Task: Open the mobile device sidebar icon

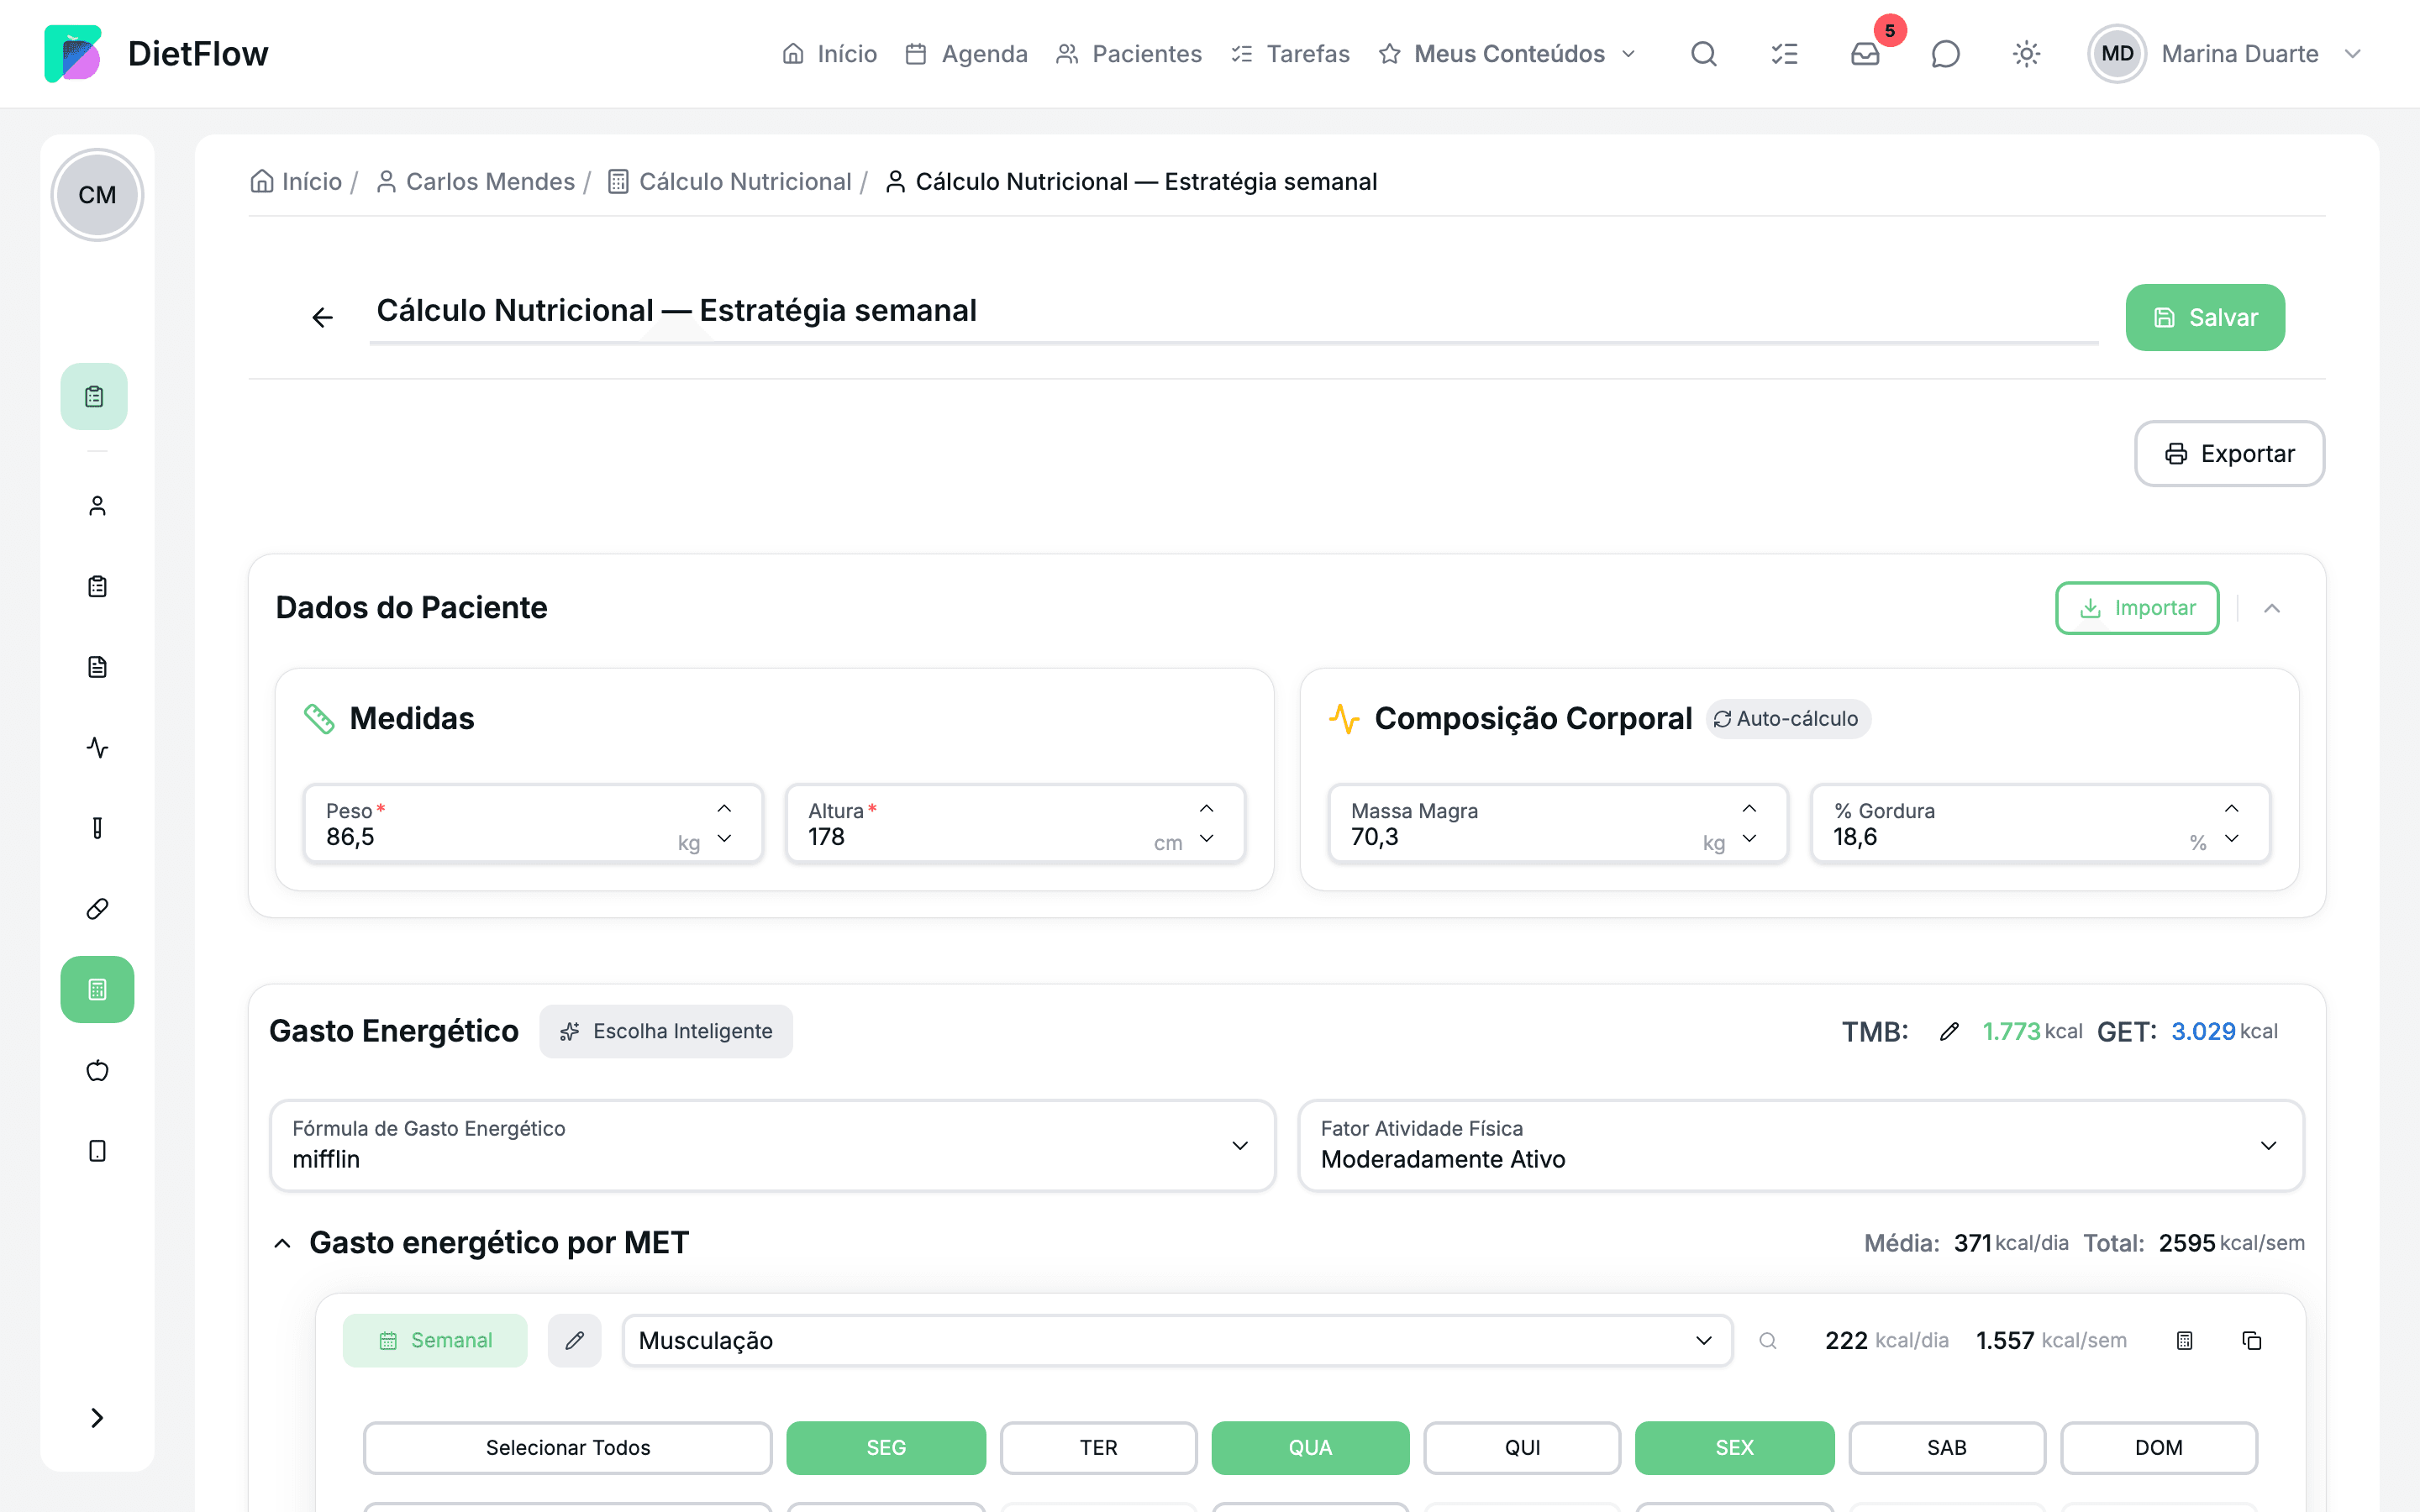Action: [97, 1151]
